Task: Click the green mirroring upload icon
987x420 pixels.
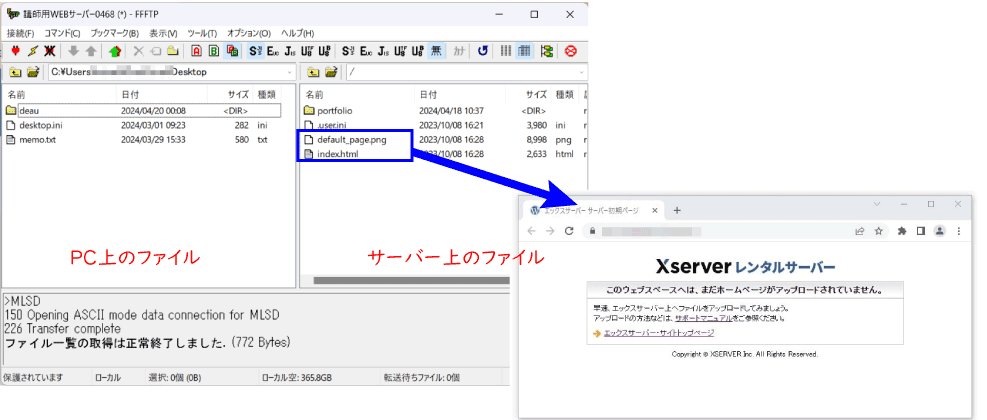Action: [116, 51]
